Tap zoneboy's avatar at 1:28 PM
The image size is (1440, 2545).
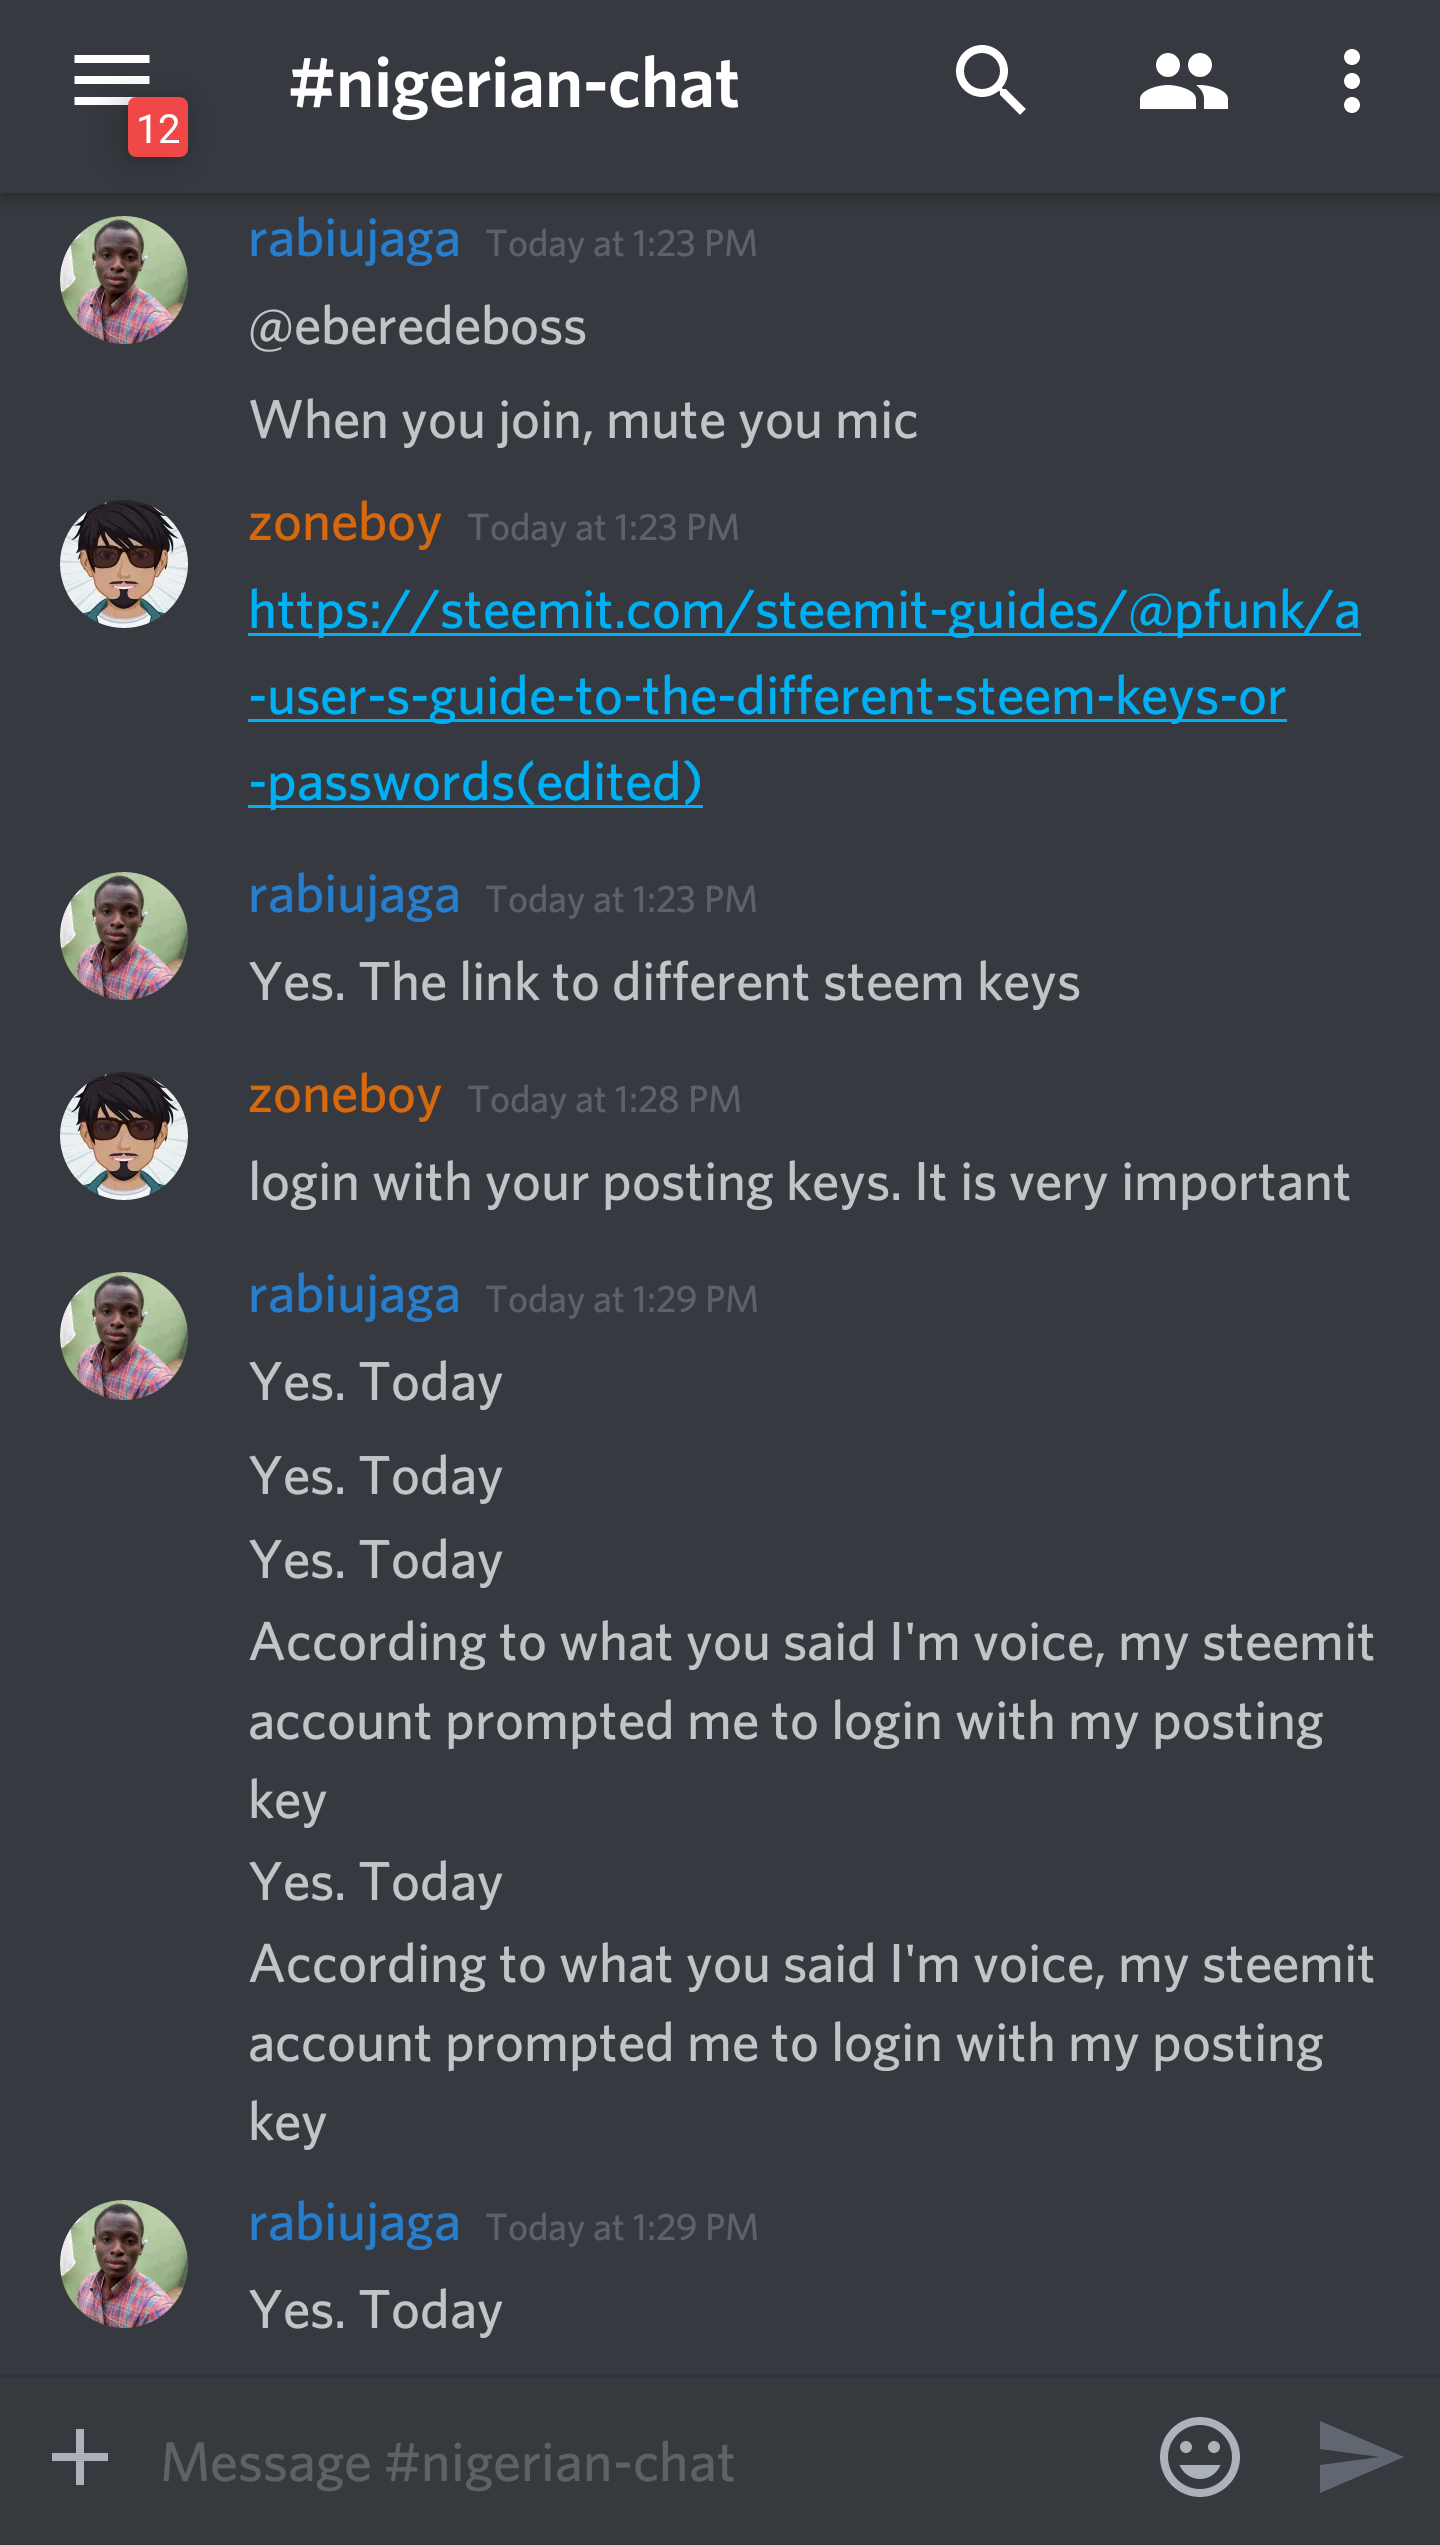tap(124, 1136)
